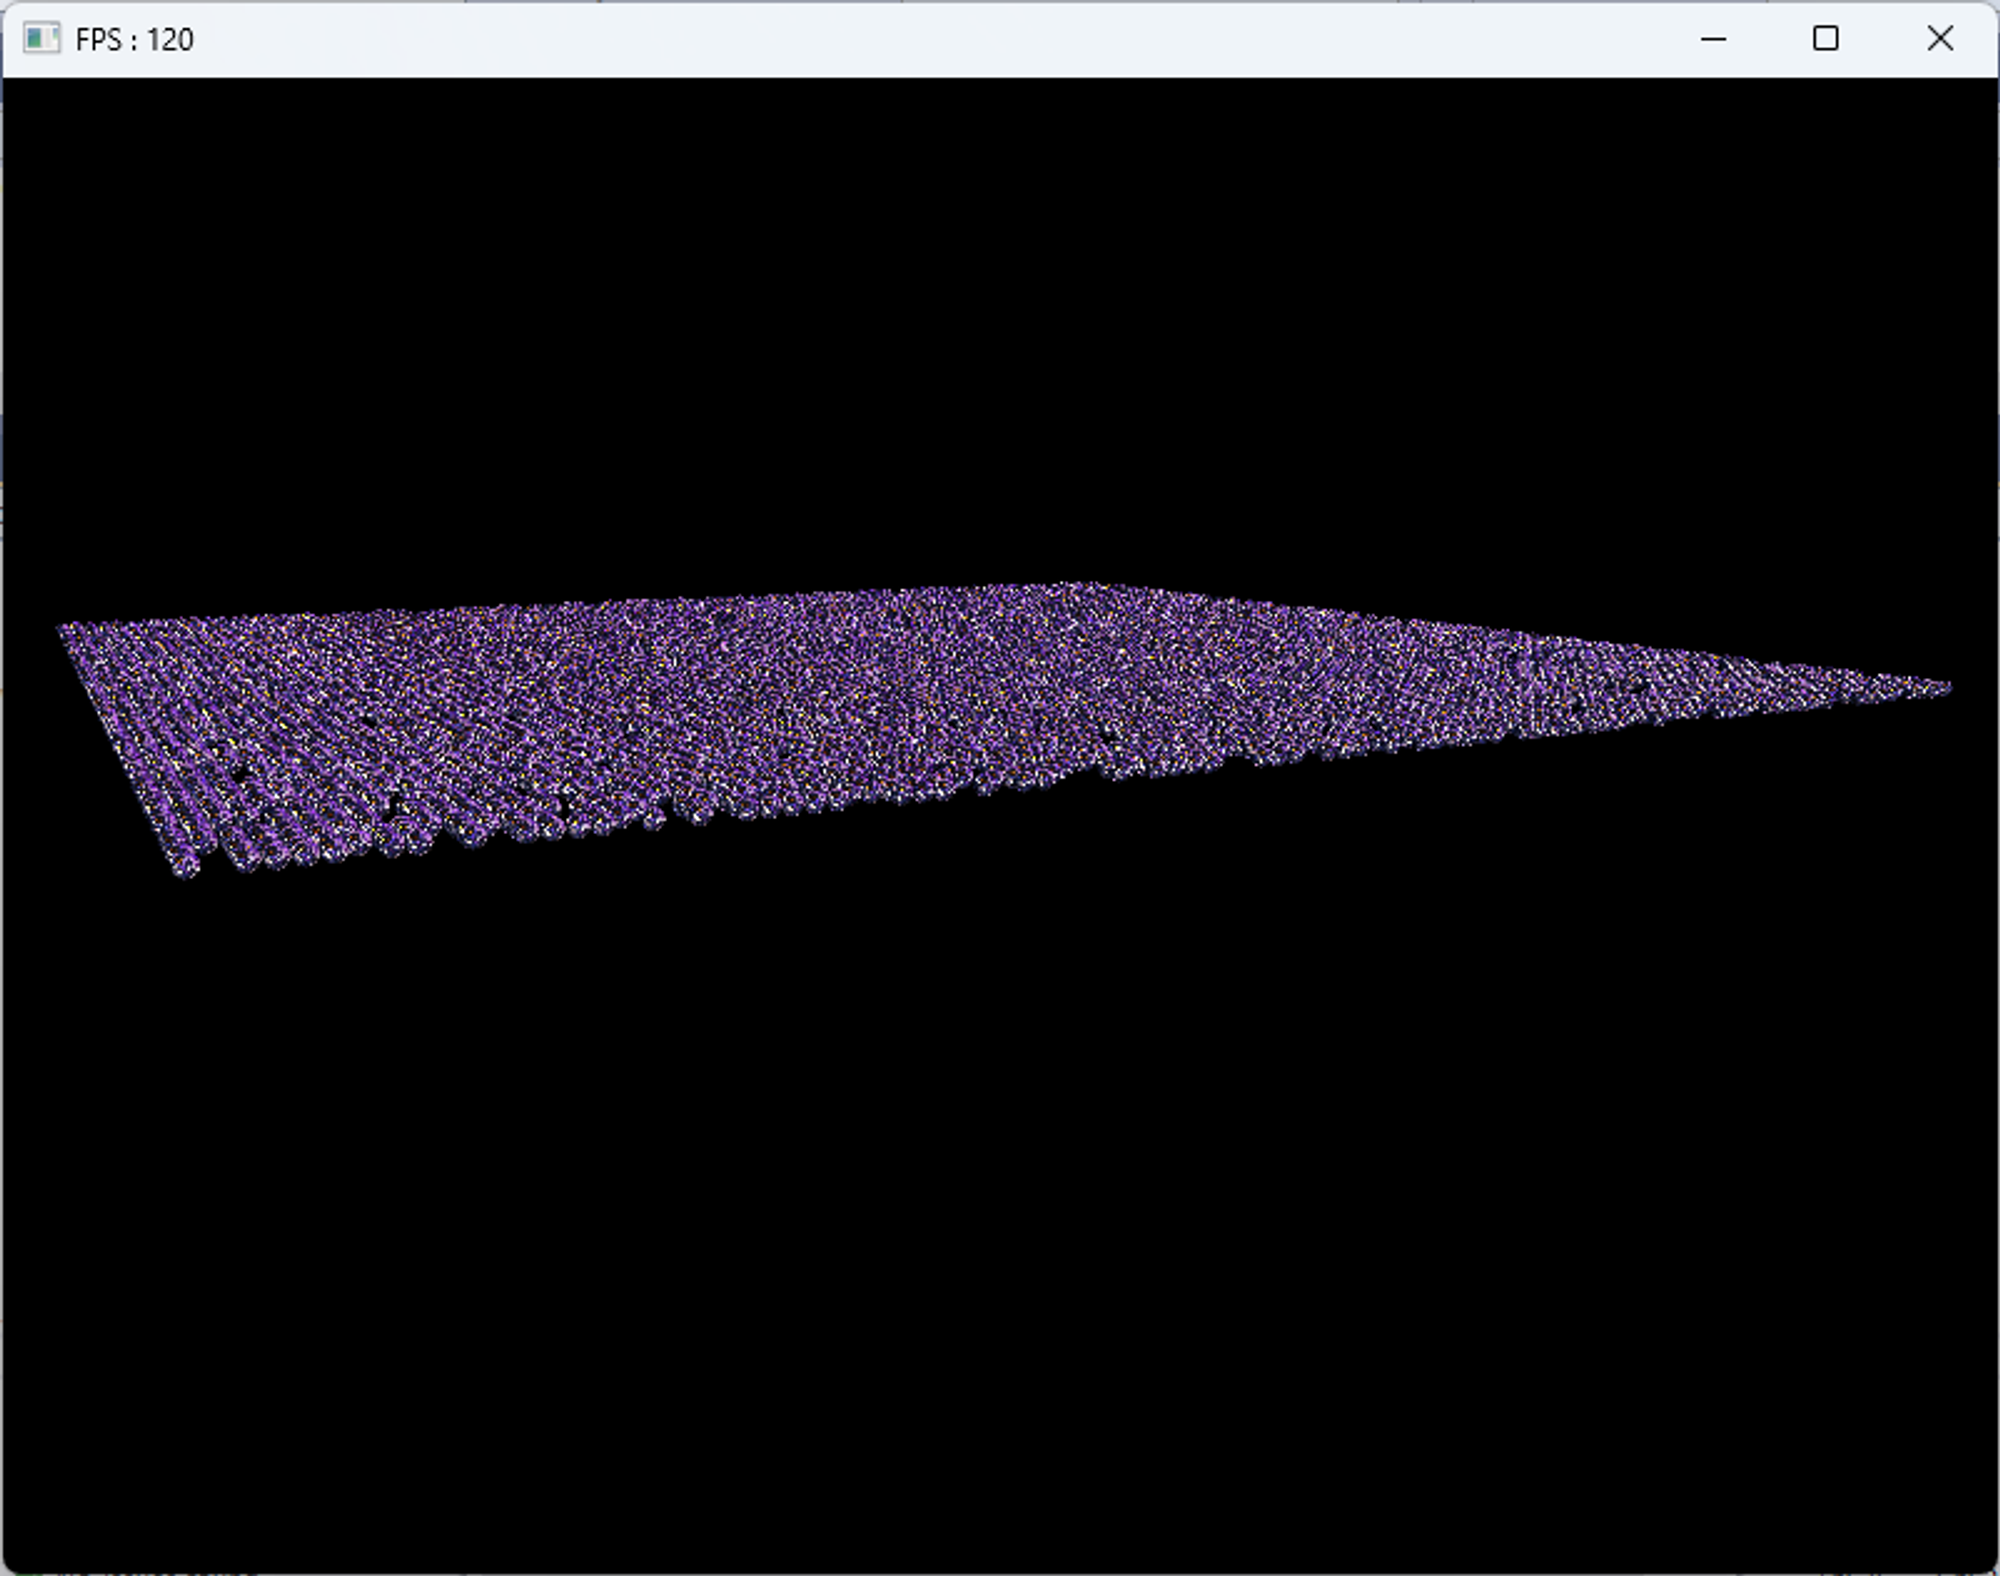Minimize the FPS render window
The width and height of the screenshot is (2000, 1576).
click(x=1713, y=39)
